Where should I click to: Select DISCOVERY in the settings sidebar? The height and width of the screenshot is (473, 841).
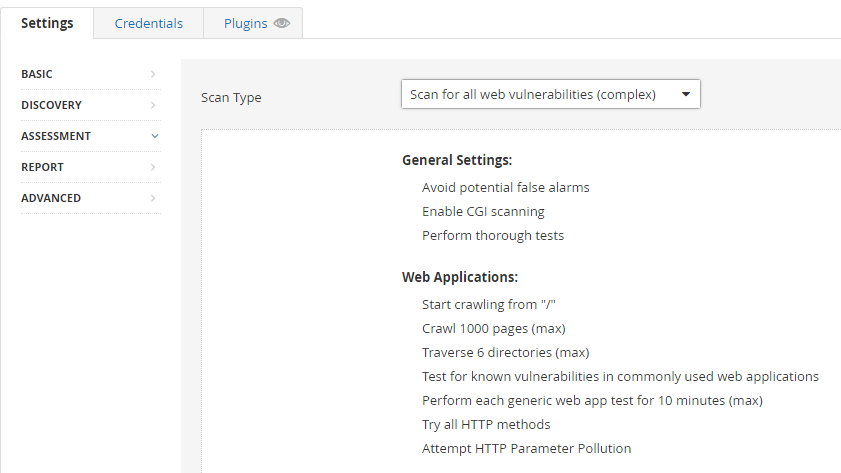(x=51, y=105)
